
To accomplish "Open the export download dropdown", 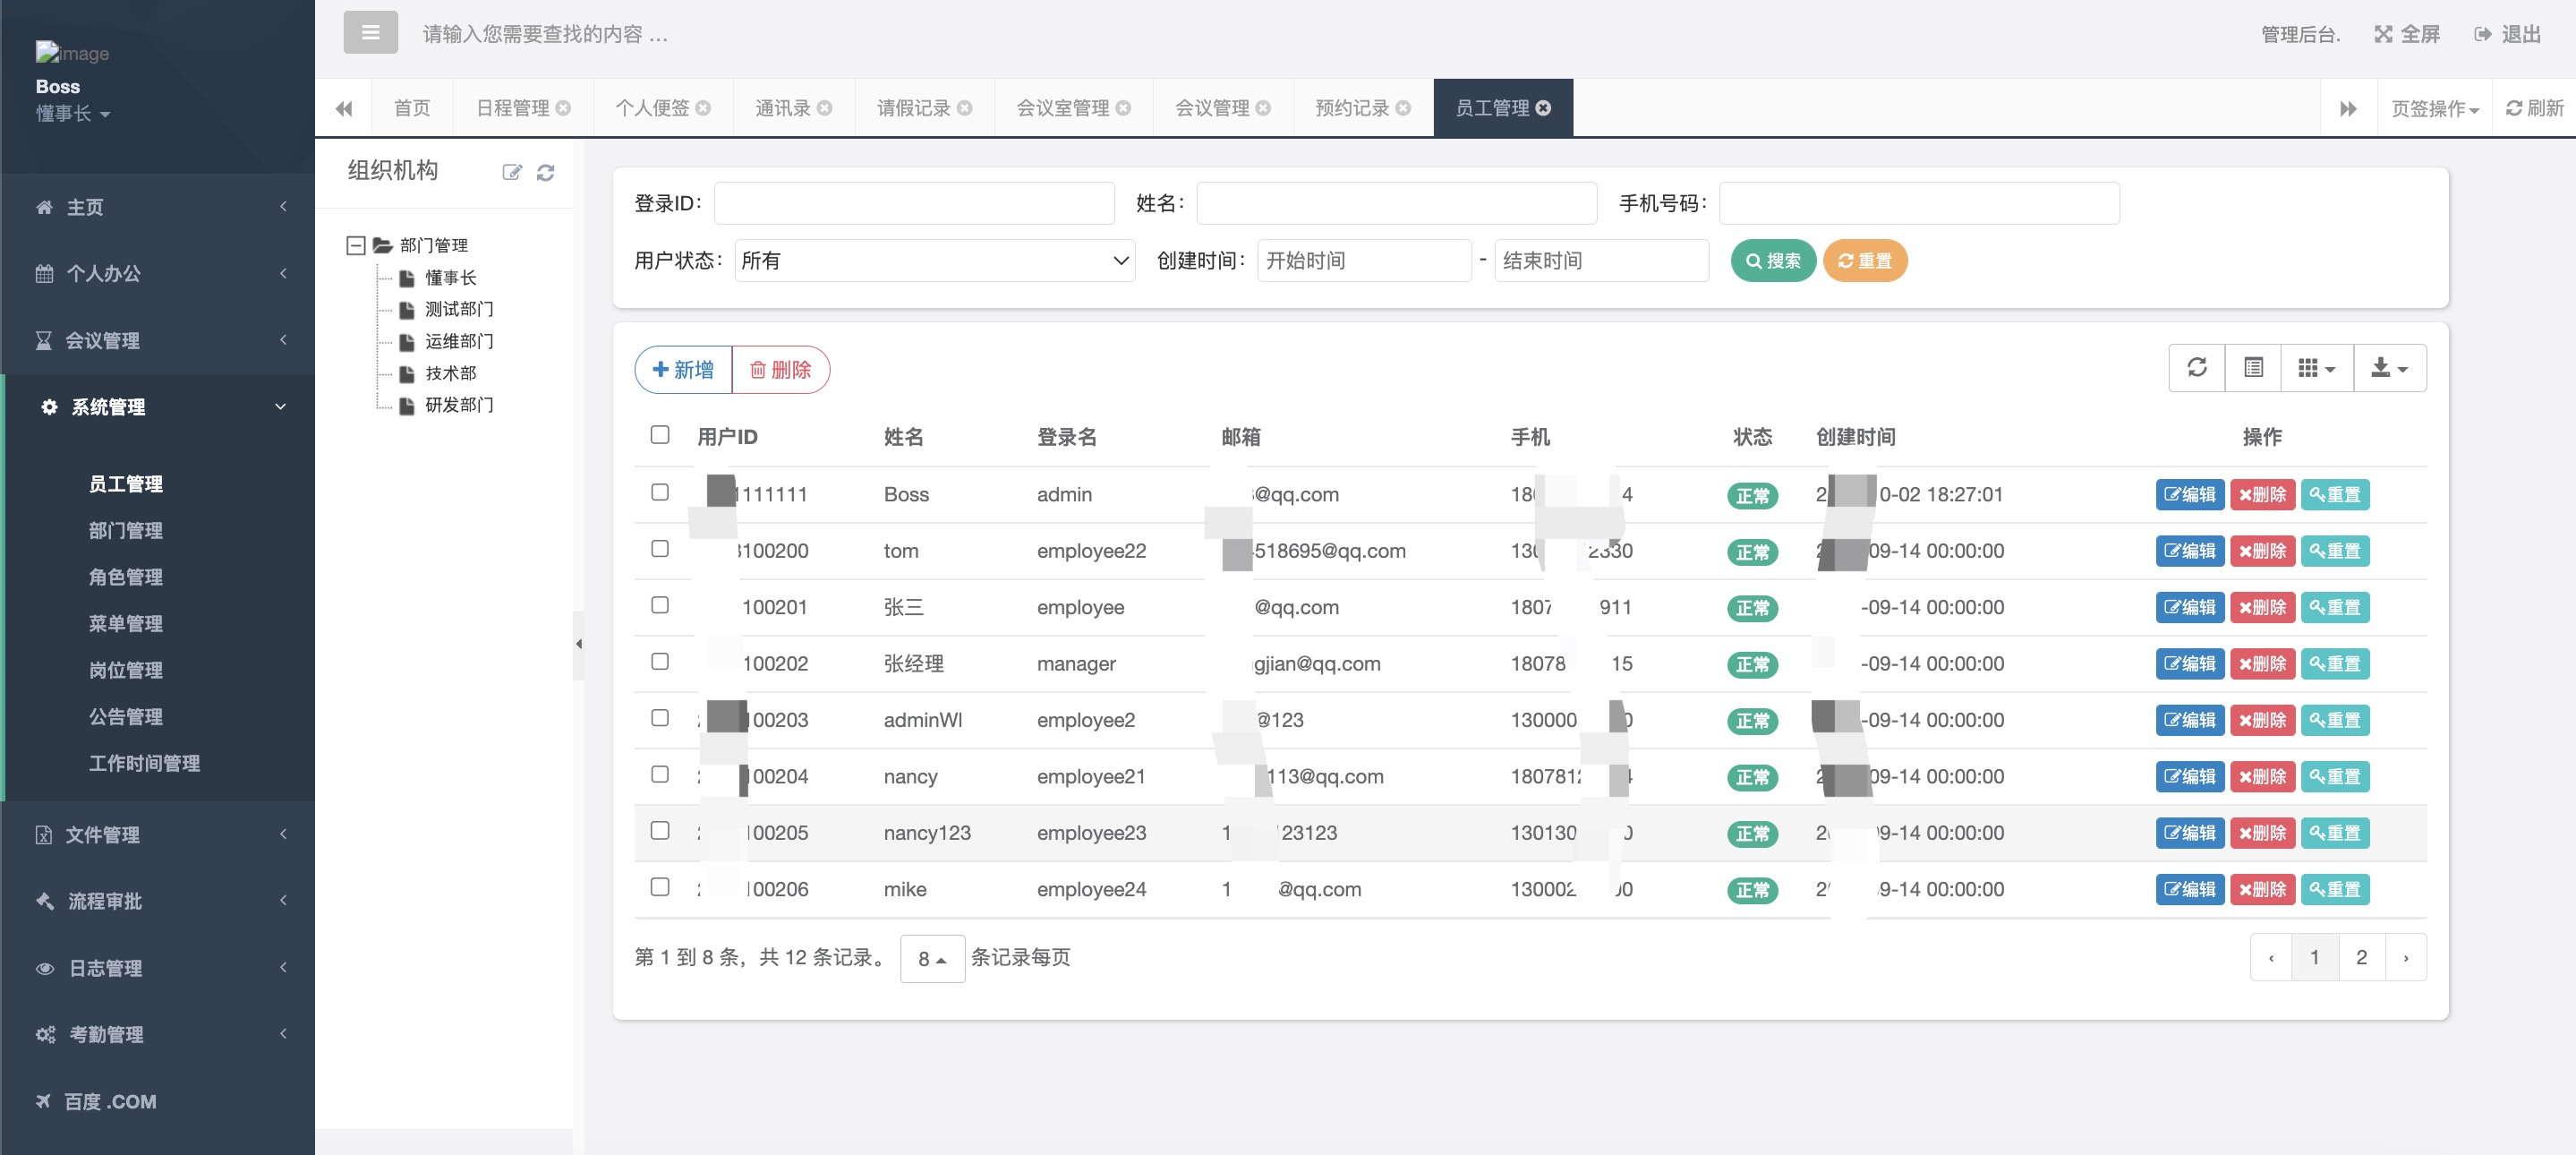I will point(2389,368).
